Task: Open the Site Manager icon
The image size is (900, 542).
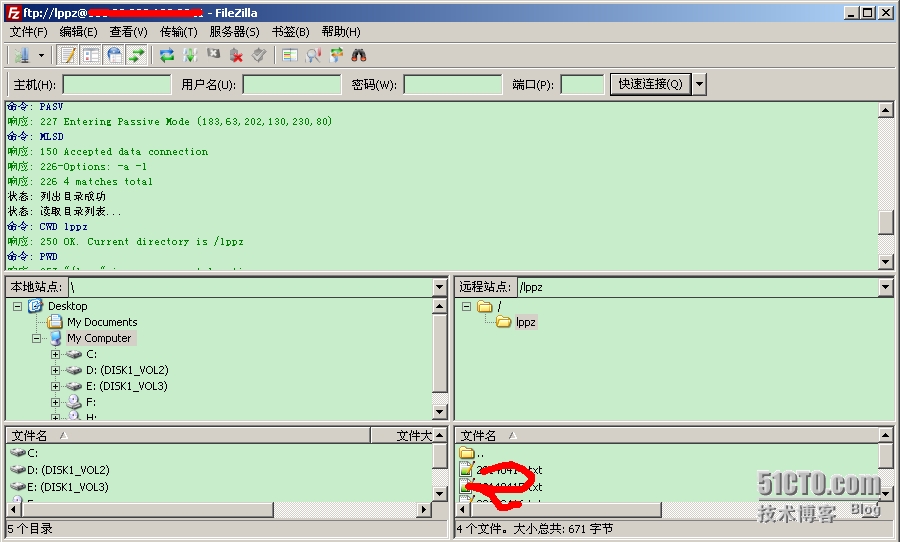Action: pos(22,55)
